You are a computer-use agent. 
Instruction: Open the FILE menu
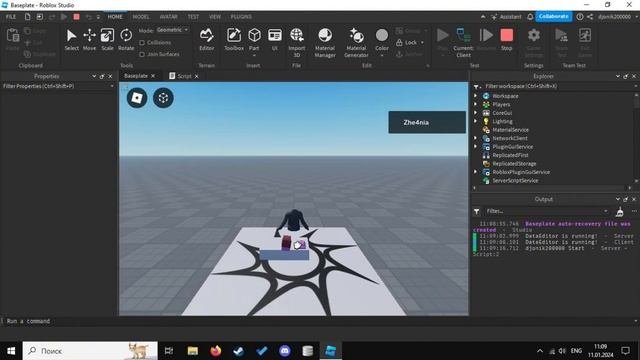coord(11,17)
